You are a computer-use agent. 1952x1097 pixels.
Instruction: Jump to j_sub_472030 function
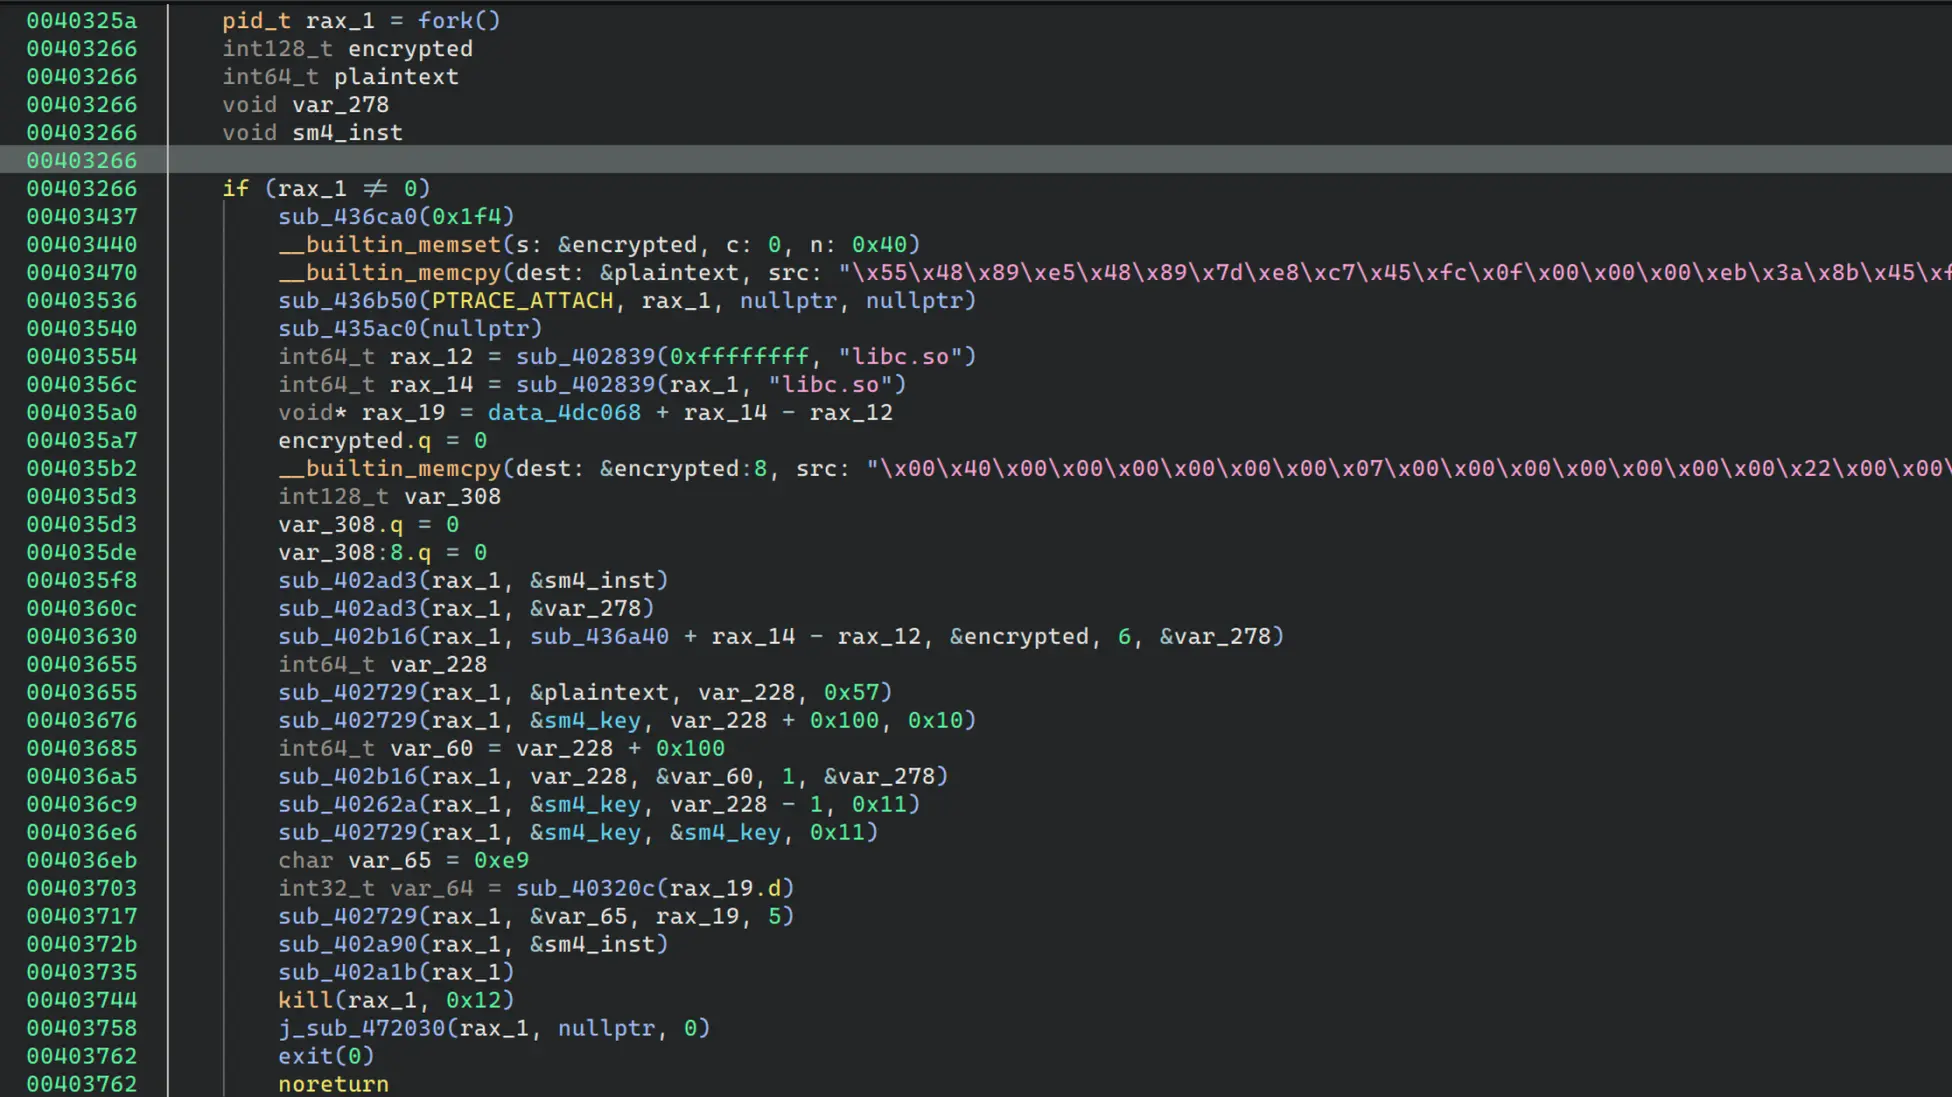(361, 1028)
